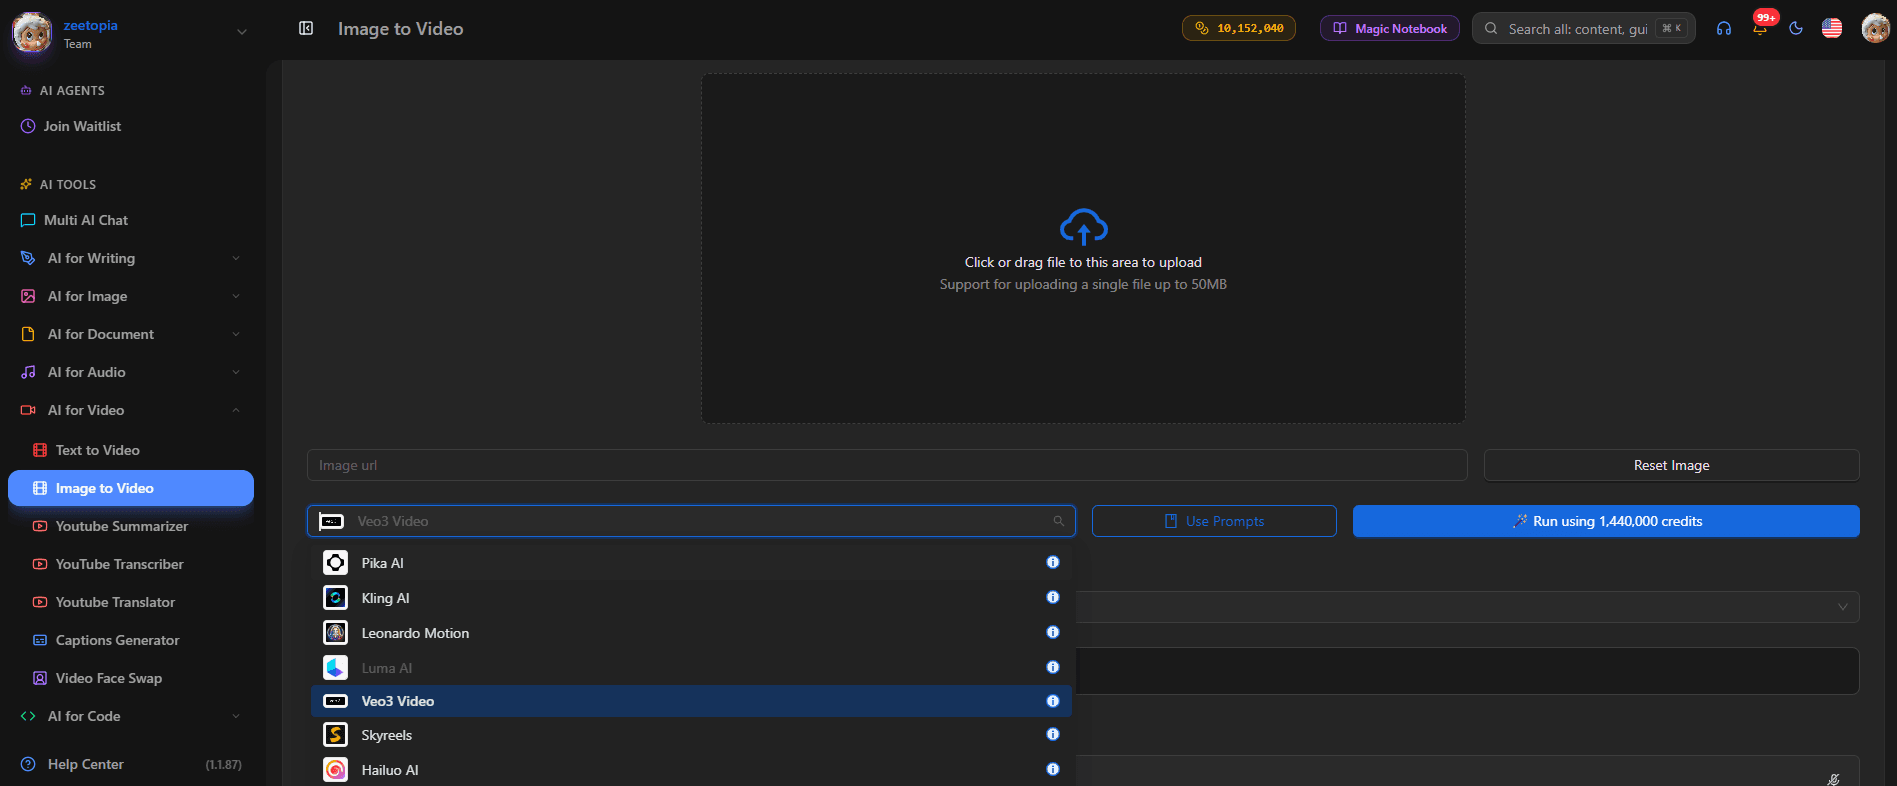Click the Hailuo AI logo icon
The width and height of the screenshot is (1897, 786).
pyautogui.click(x=336, y=770)
